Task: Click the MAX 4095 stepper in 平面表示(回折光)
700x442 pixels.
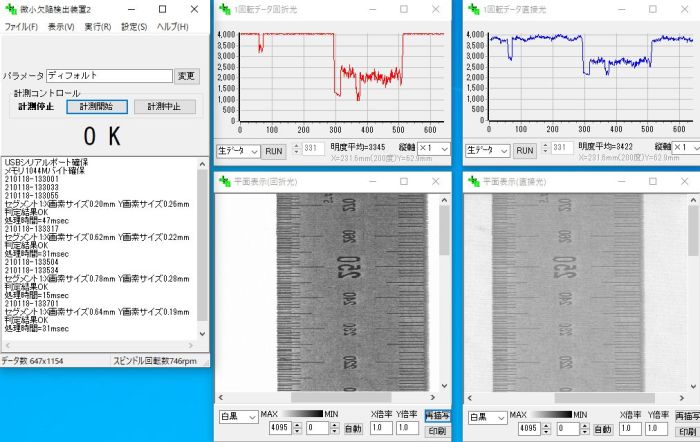Action: coord(297,428)
